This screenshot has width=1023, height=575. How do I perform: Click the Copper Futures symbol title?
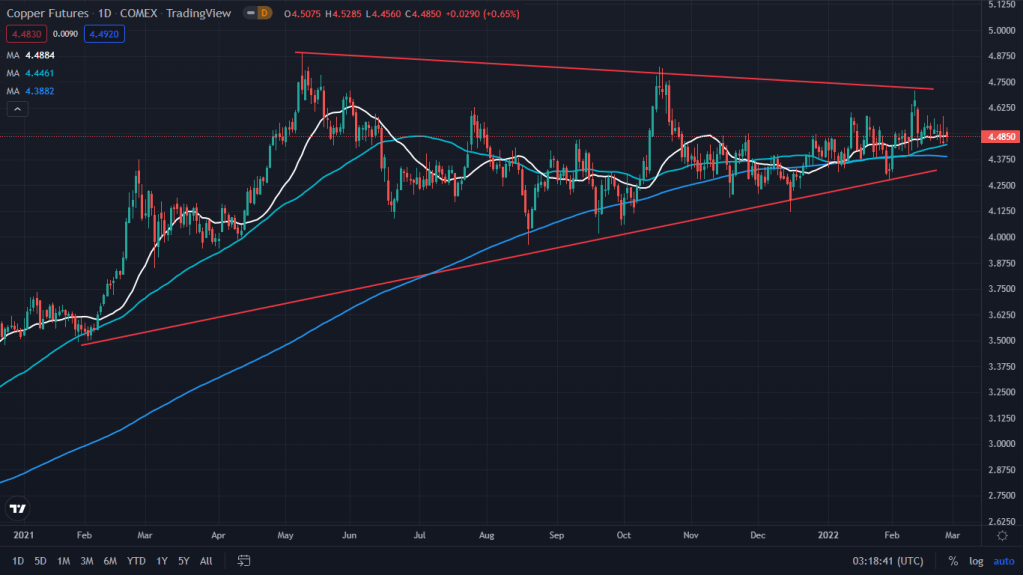(x=47, y=13)
